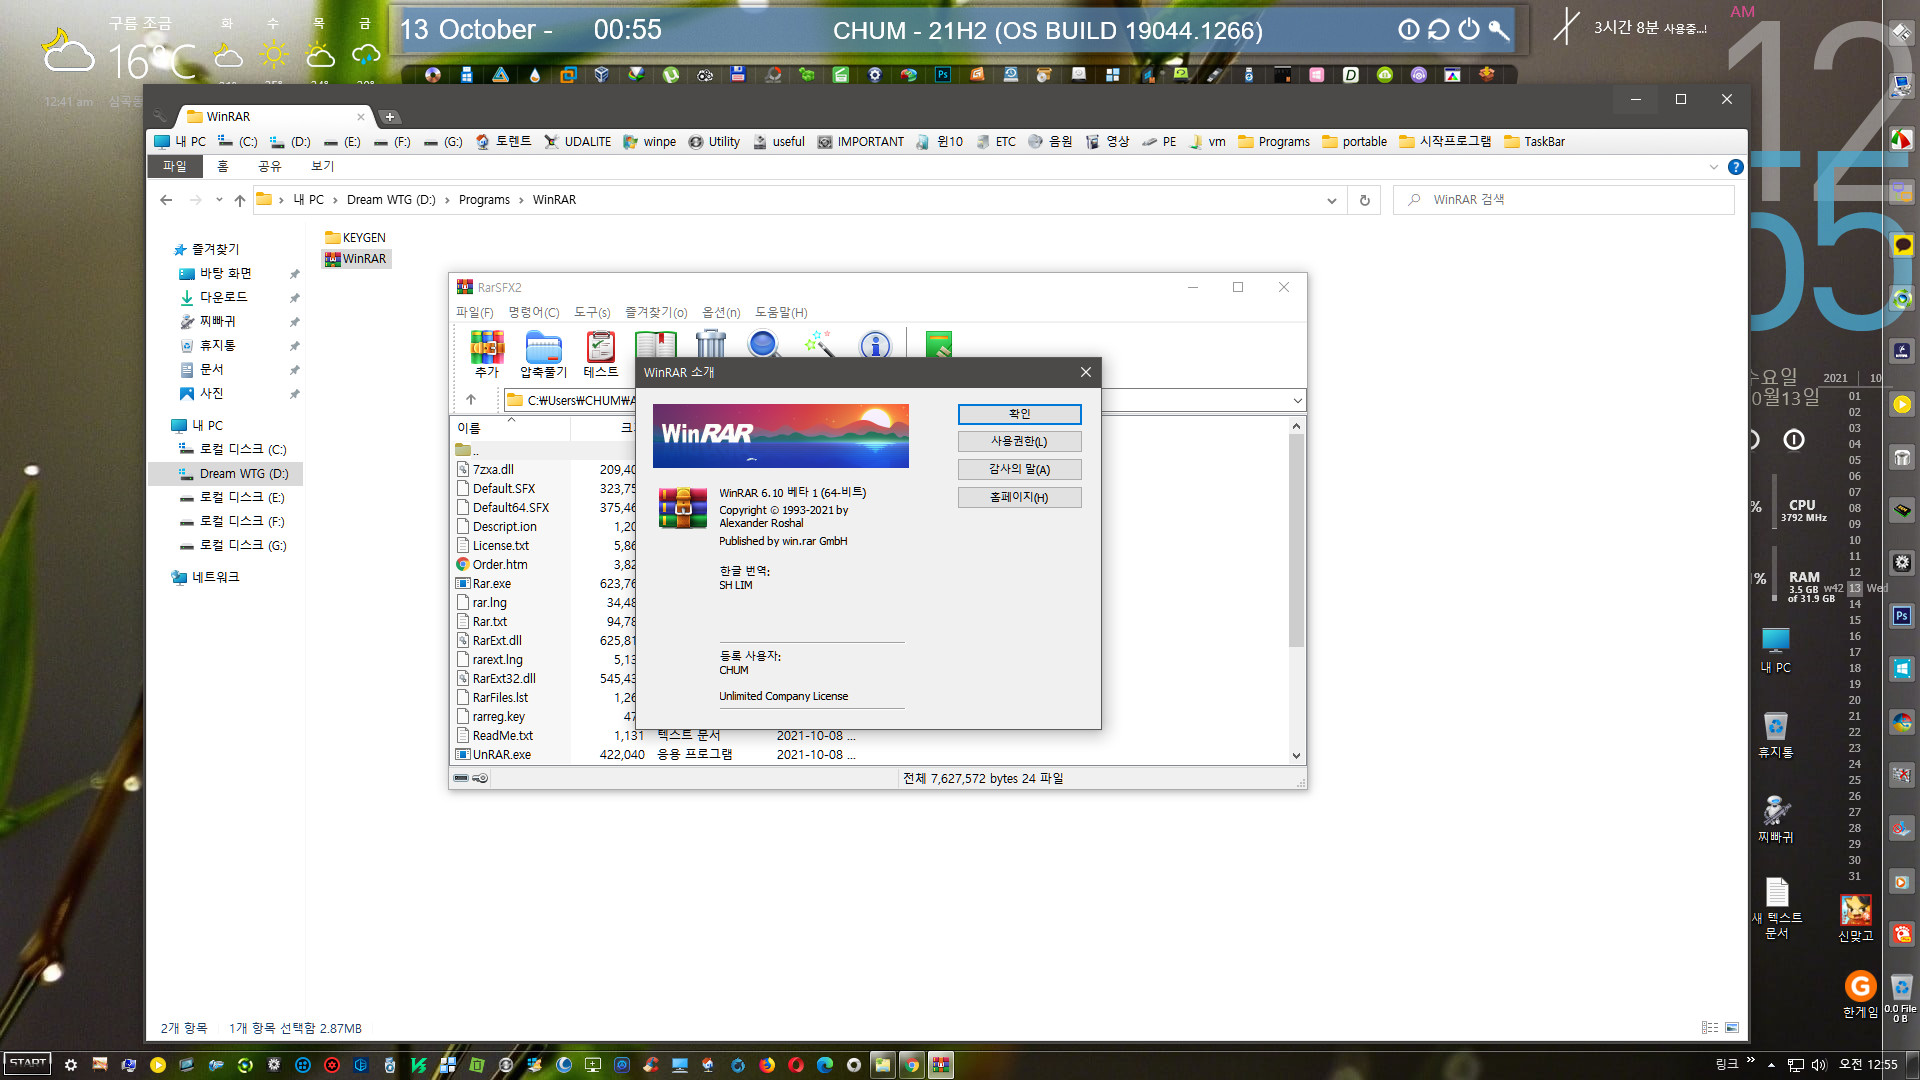Open the 한게임 desktop icon
1920x1080 pixels.
point(1860,994)
